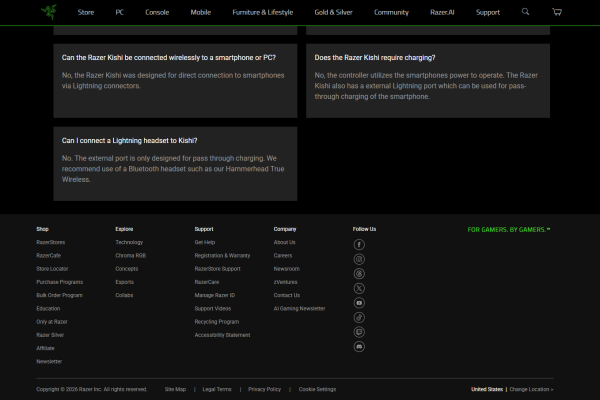Open RazerStore Support link
The height and width of the screenshot is (400, 600).
pos(217,269)
